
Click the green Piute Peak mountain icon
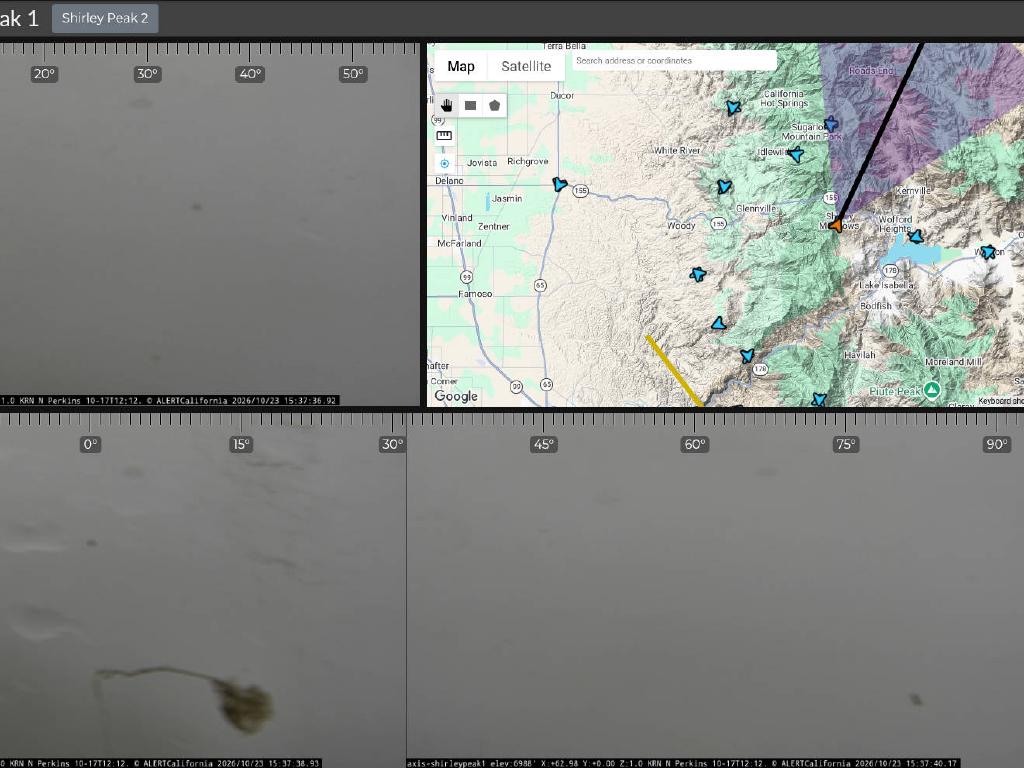point(932,390)
